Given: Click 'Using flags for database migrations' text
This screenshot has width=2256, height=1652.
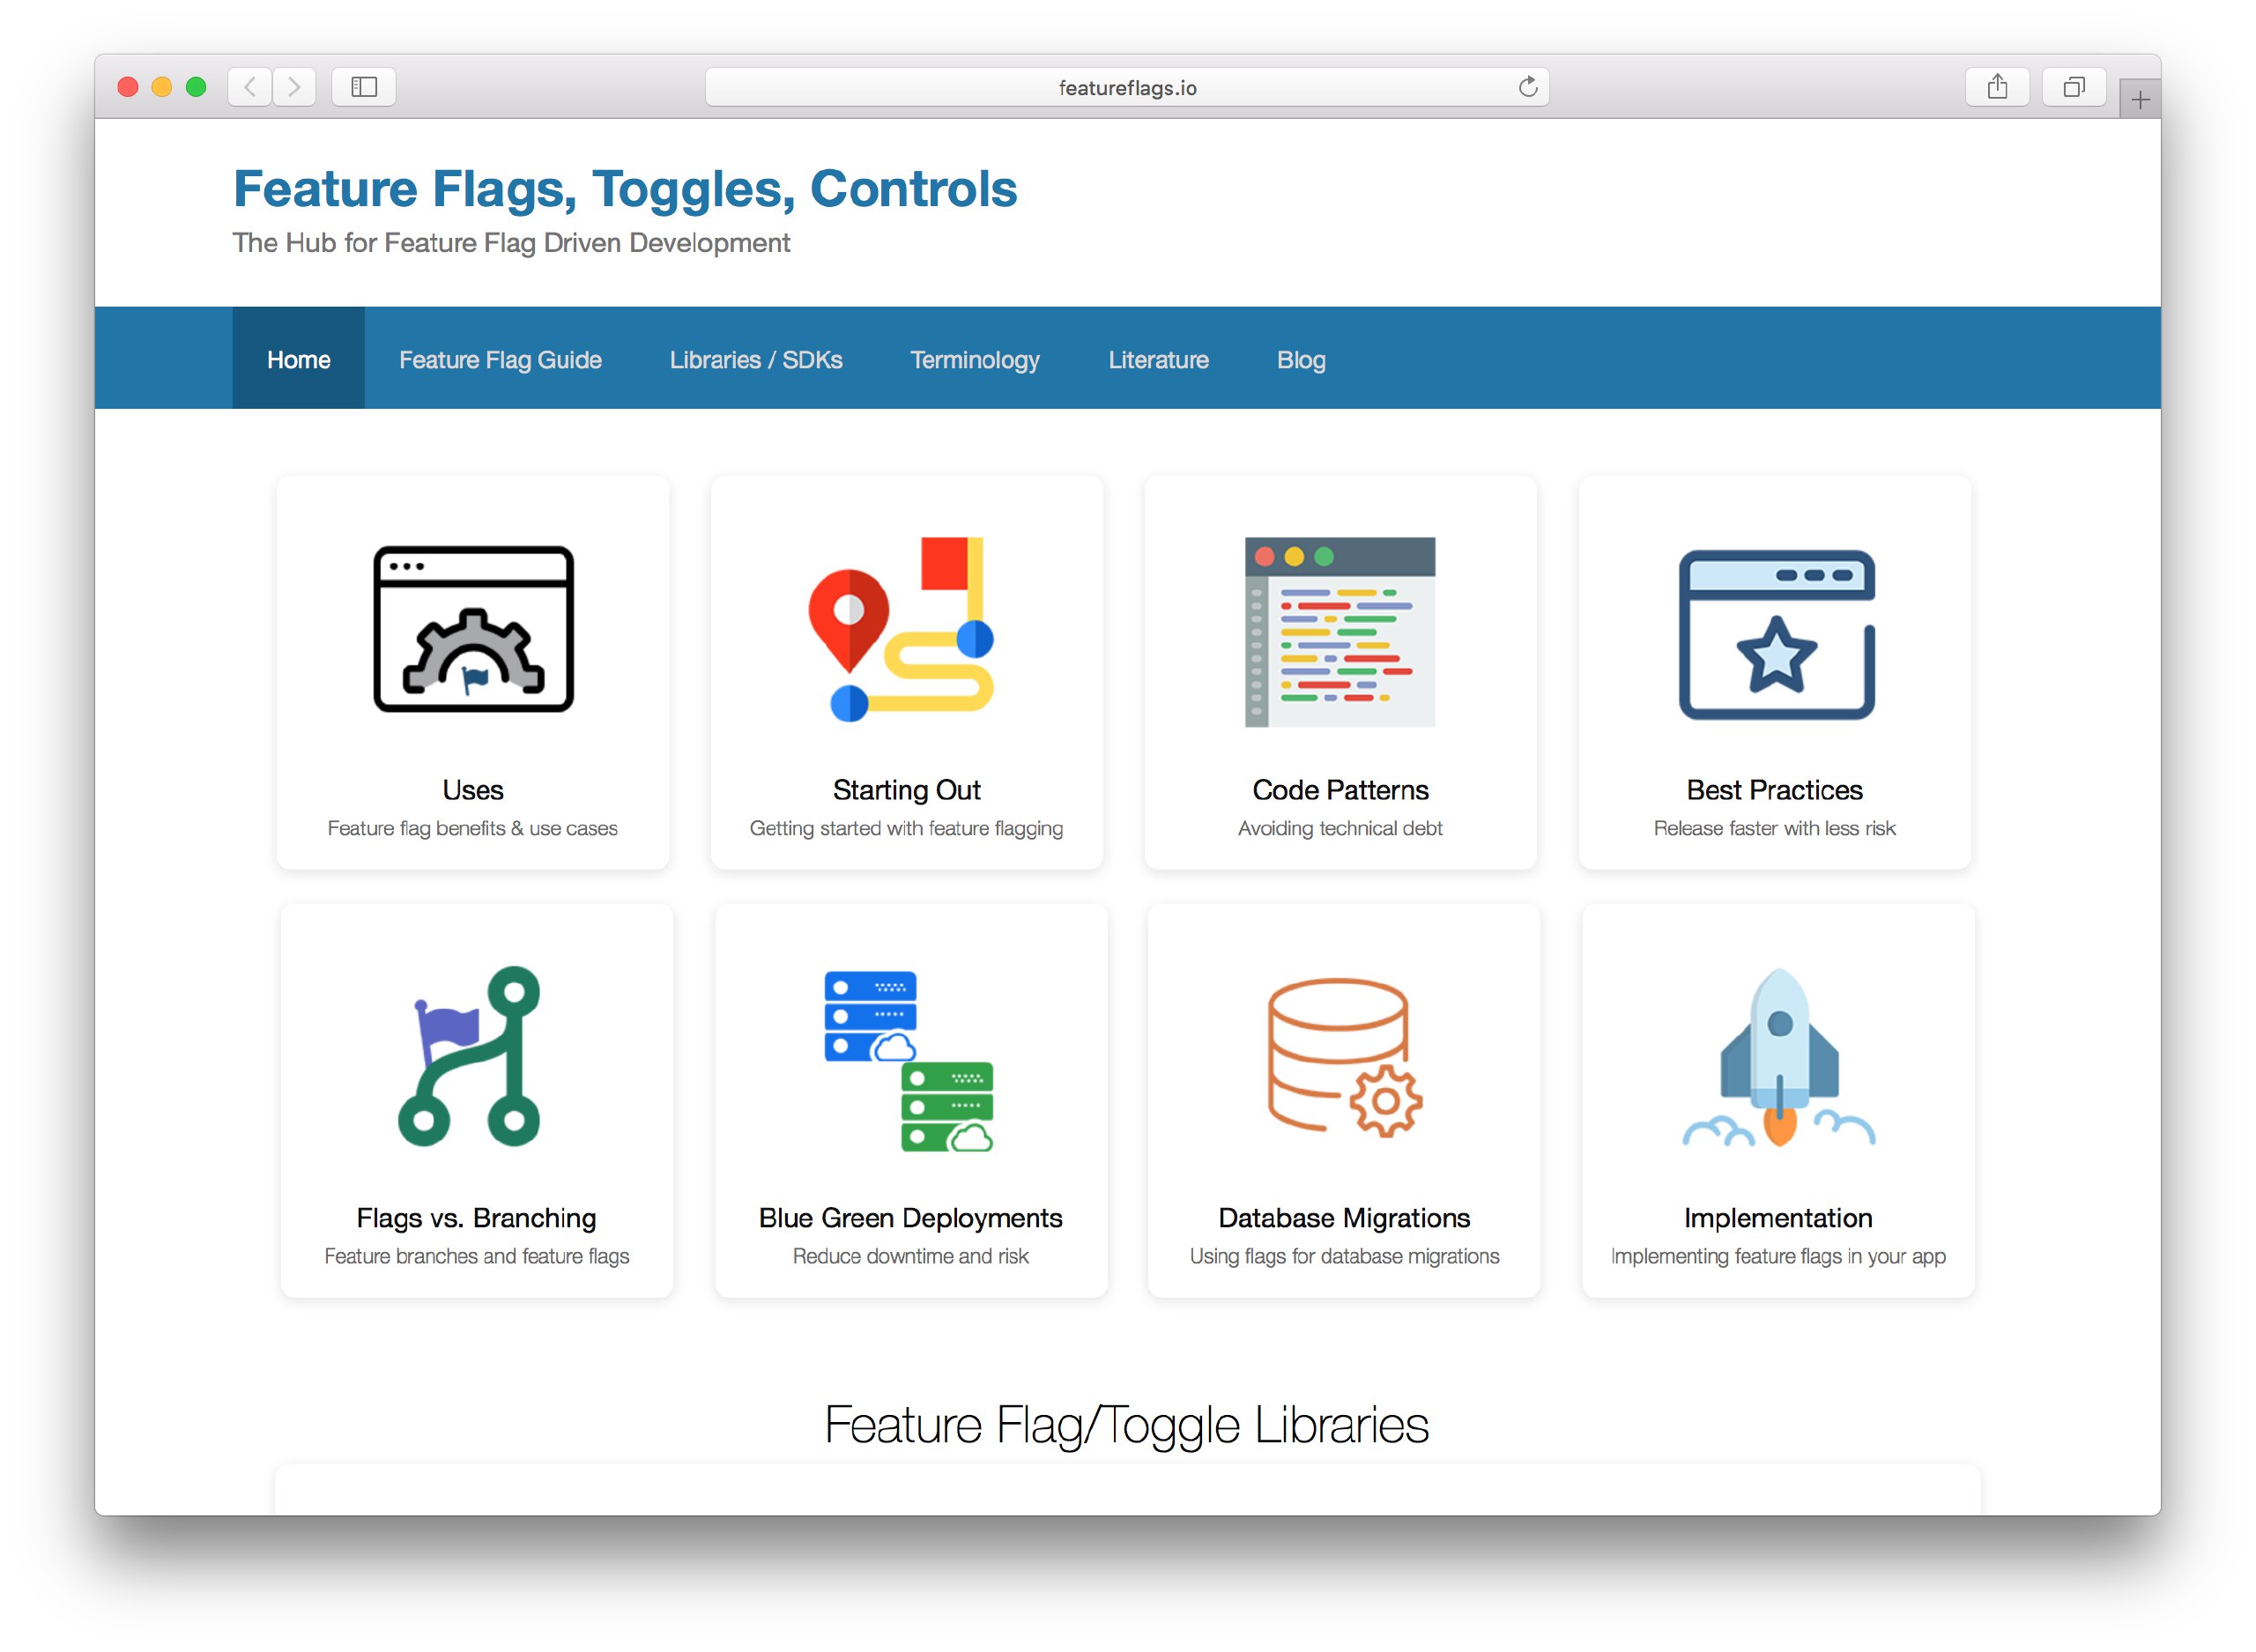Looking at the screenshot, I should (1344, 1256).
